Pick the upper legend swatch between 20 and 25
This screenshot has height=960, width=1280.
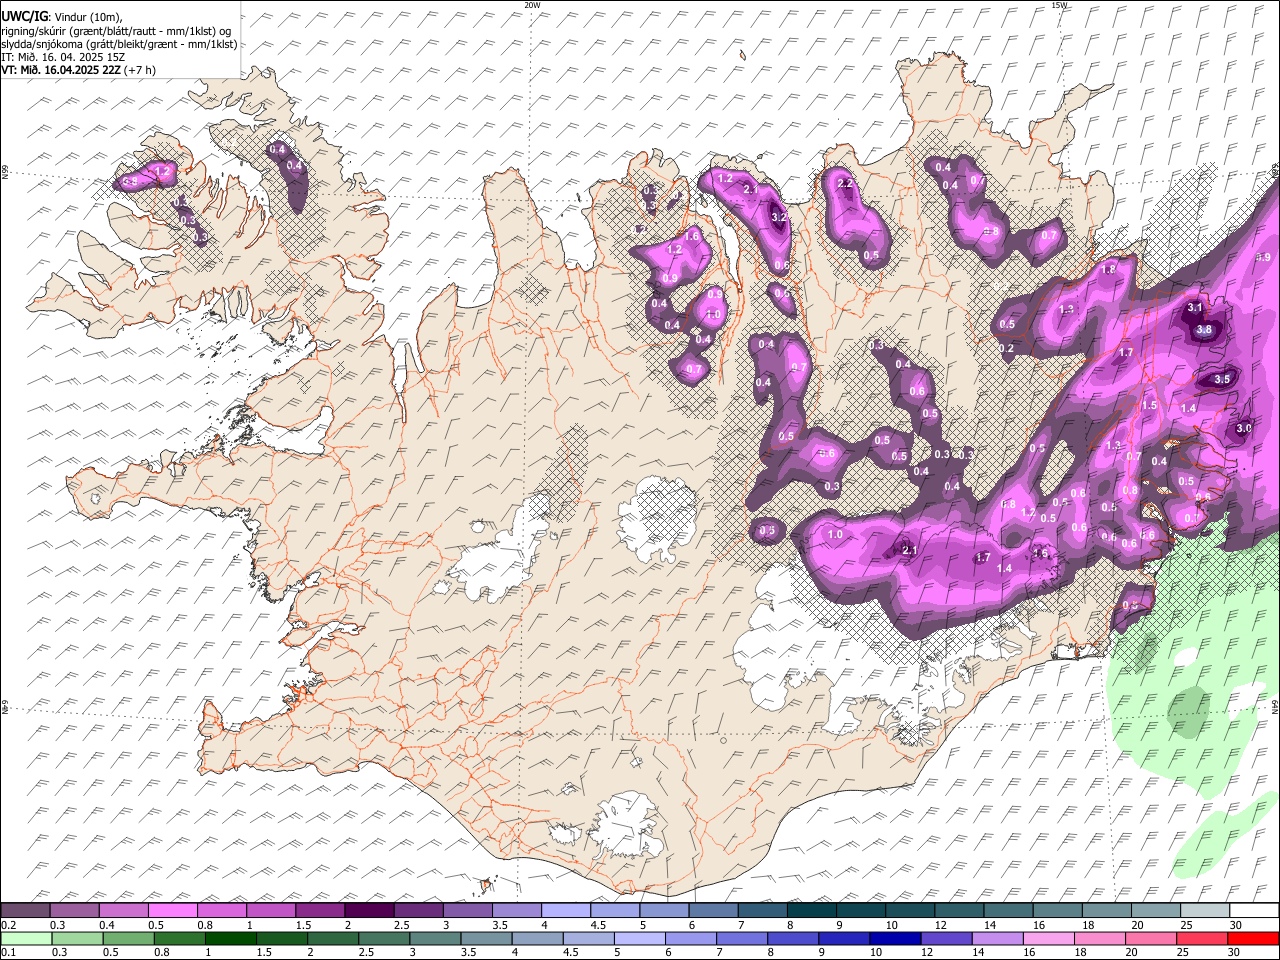pos(1156,911)
